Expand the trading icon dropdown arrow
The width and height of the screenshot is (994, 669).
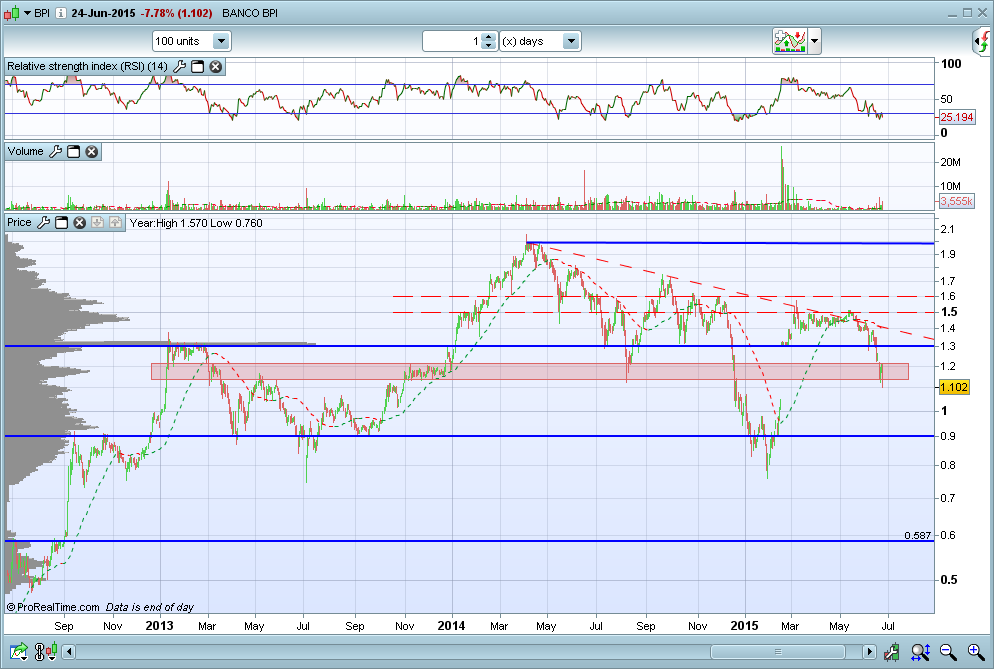point(815,41)
